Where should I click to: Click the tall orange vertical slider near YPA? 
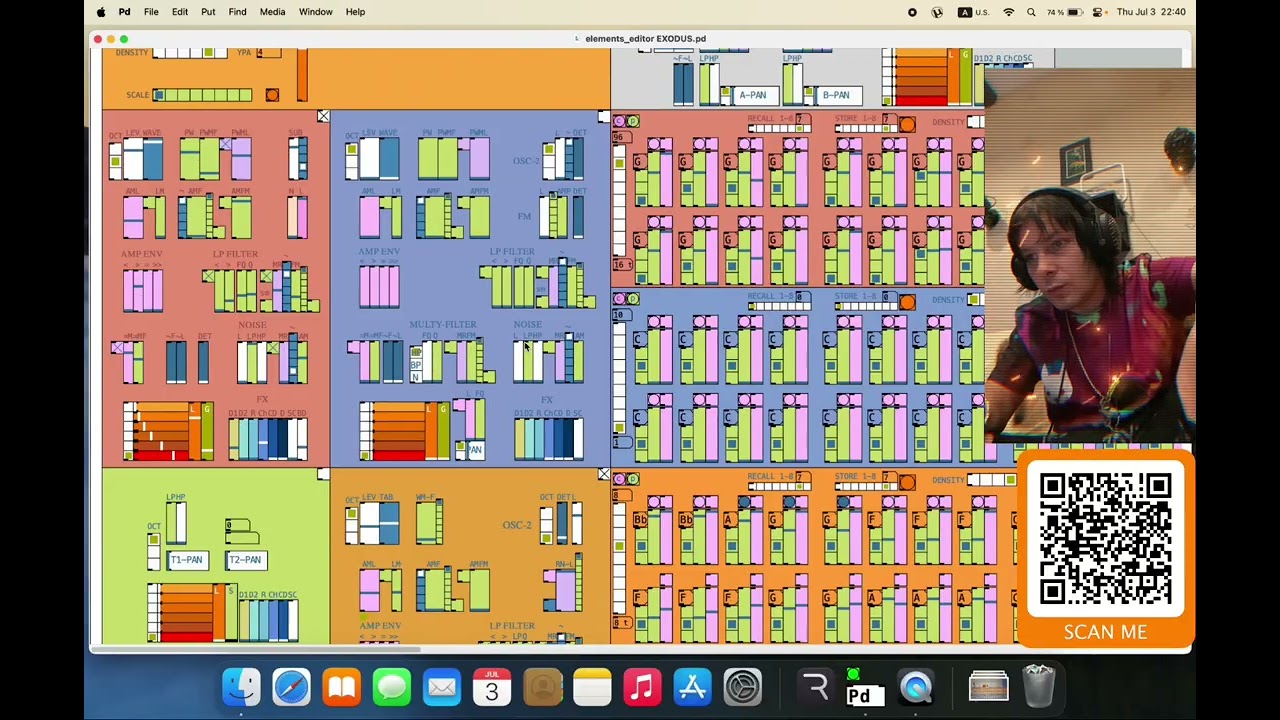click(302, 74)
